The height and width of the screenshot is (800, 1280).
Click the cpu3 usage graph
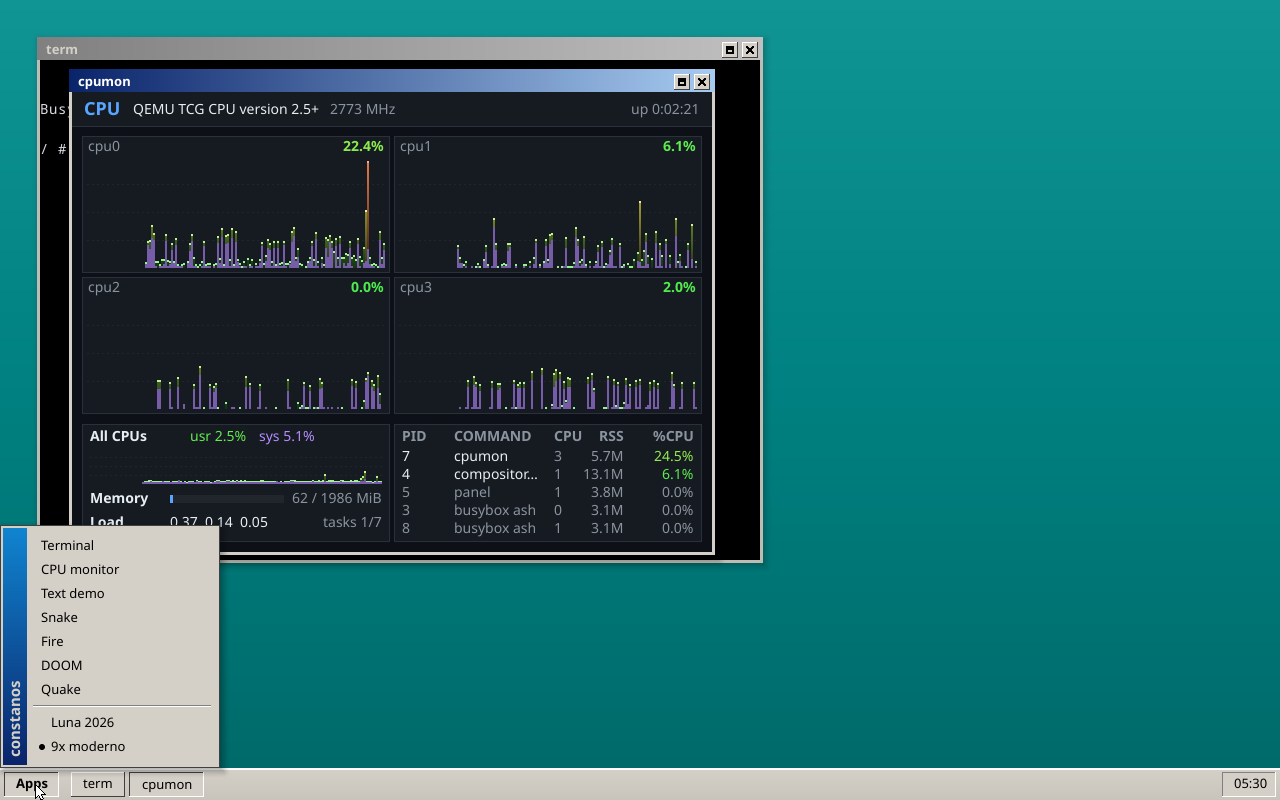coord(548,346)
